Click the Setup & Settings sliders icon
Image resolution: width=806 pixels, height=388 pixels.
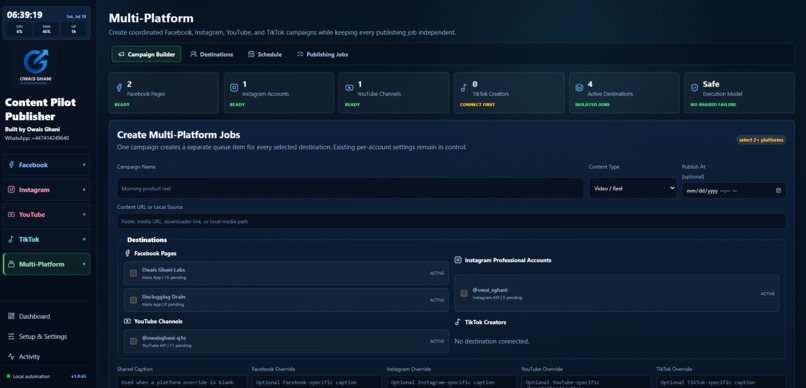(x=11, y=336)
